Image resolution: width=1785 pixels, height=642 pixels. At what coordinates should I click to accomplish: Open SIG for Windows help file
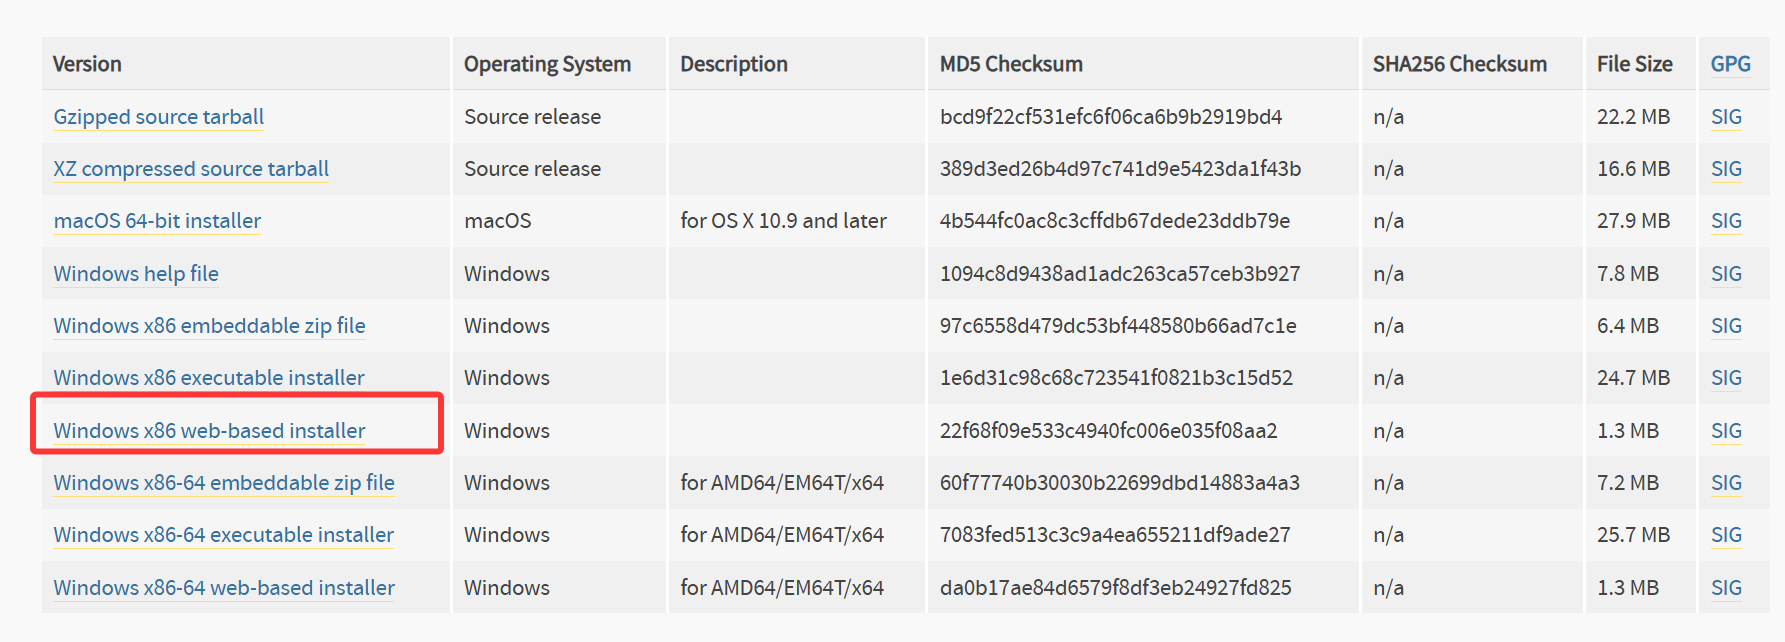1726,274
